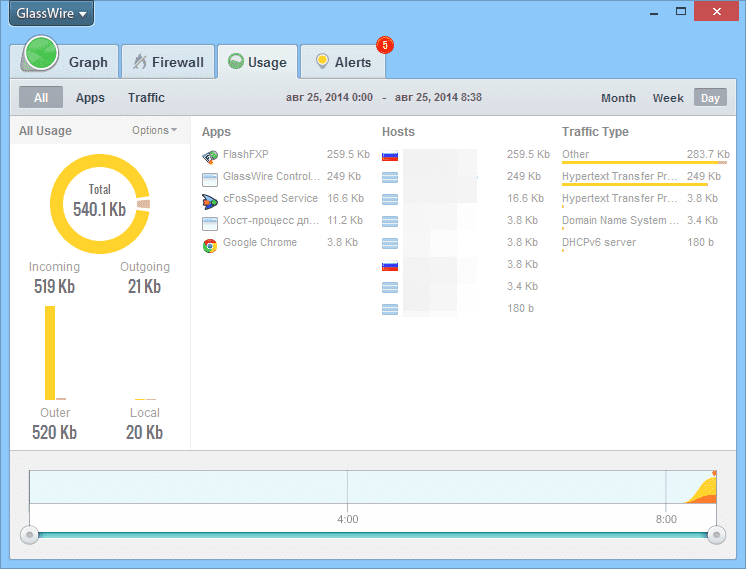Expand the Options dropdown

point(154,130)
